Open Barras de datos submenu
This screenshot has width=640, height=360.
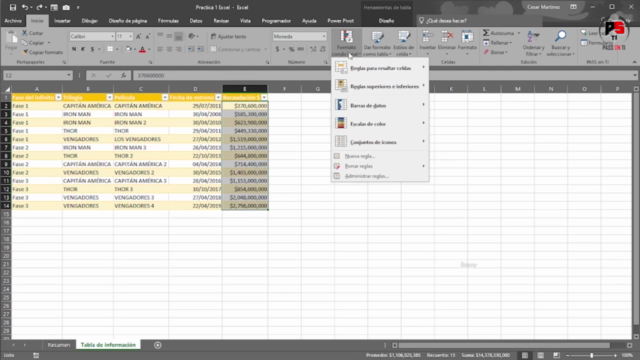click(x=380, y=105)
